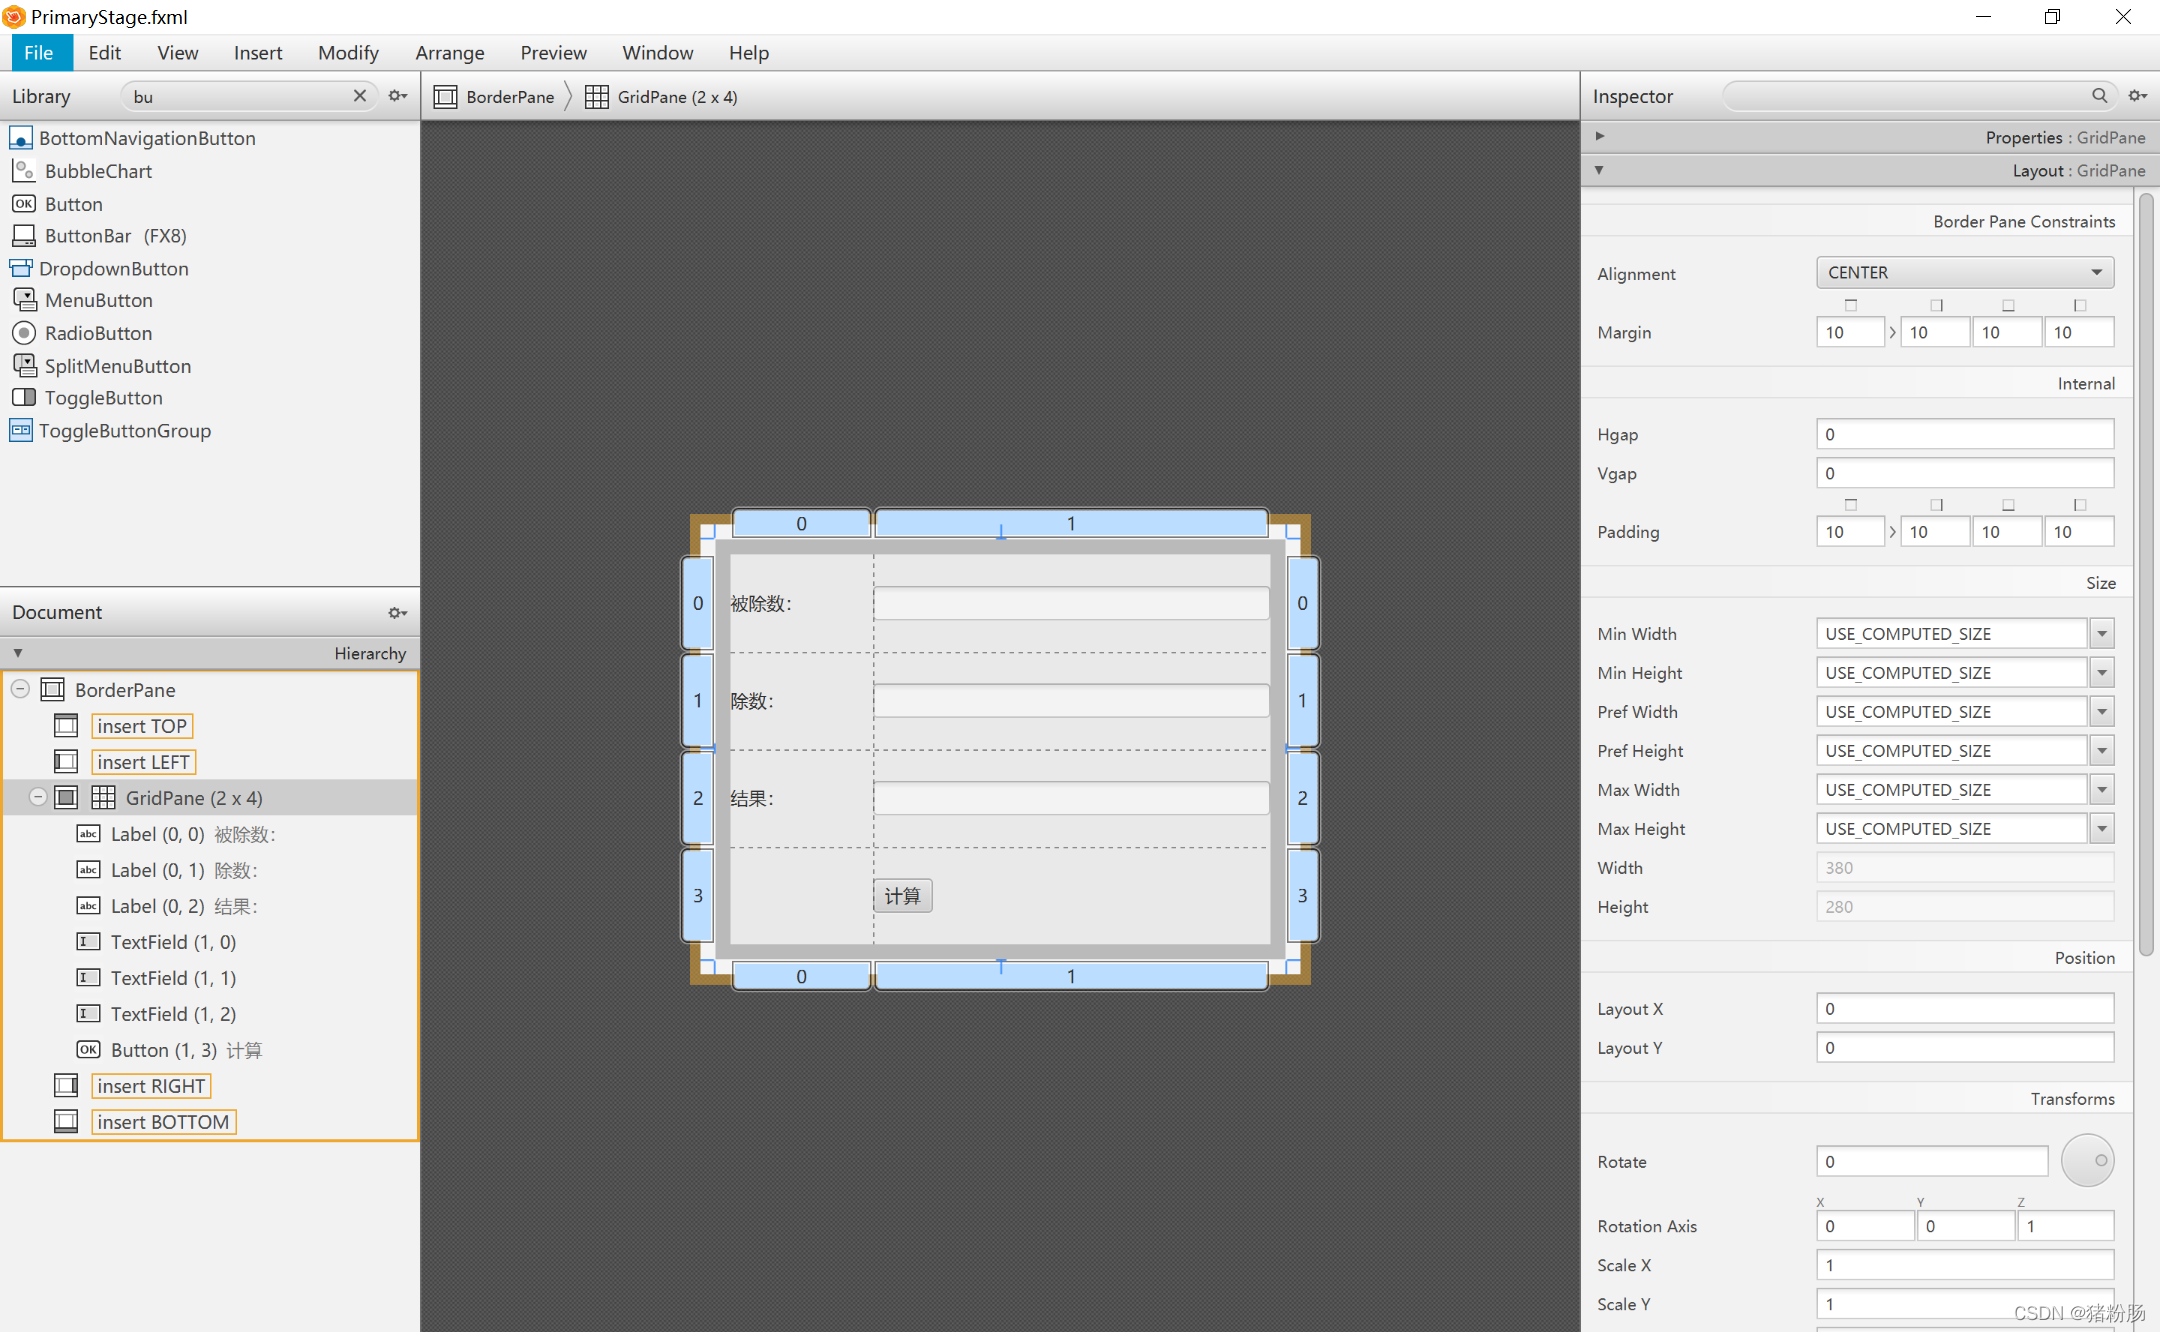Open the Modify menu
Viewport: 2160px width, 1332px height.
point(347,54)
